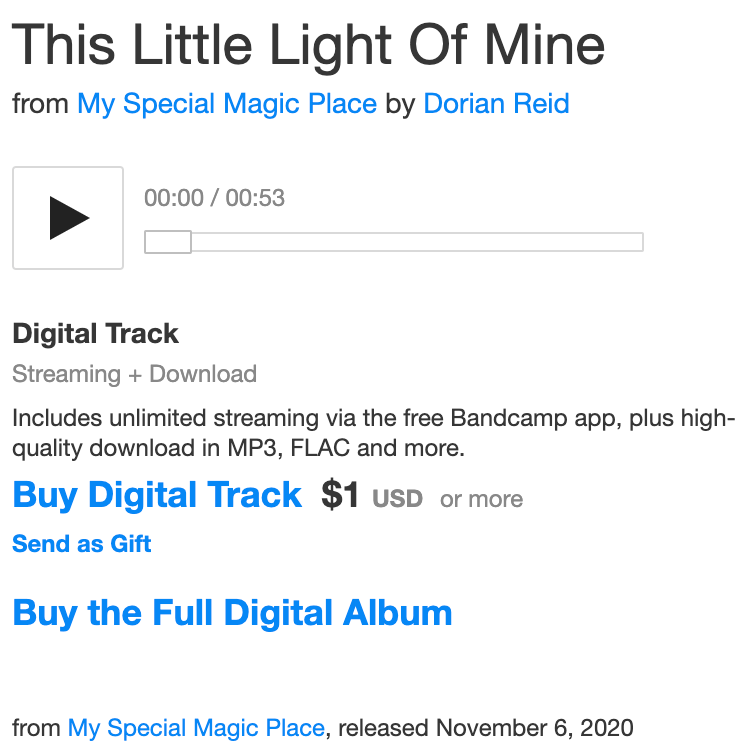Click the middle of the audio progress track
The image size is (752, 752).
[x=394, y=242]
